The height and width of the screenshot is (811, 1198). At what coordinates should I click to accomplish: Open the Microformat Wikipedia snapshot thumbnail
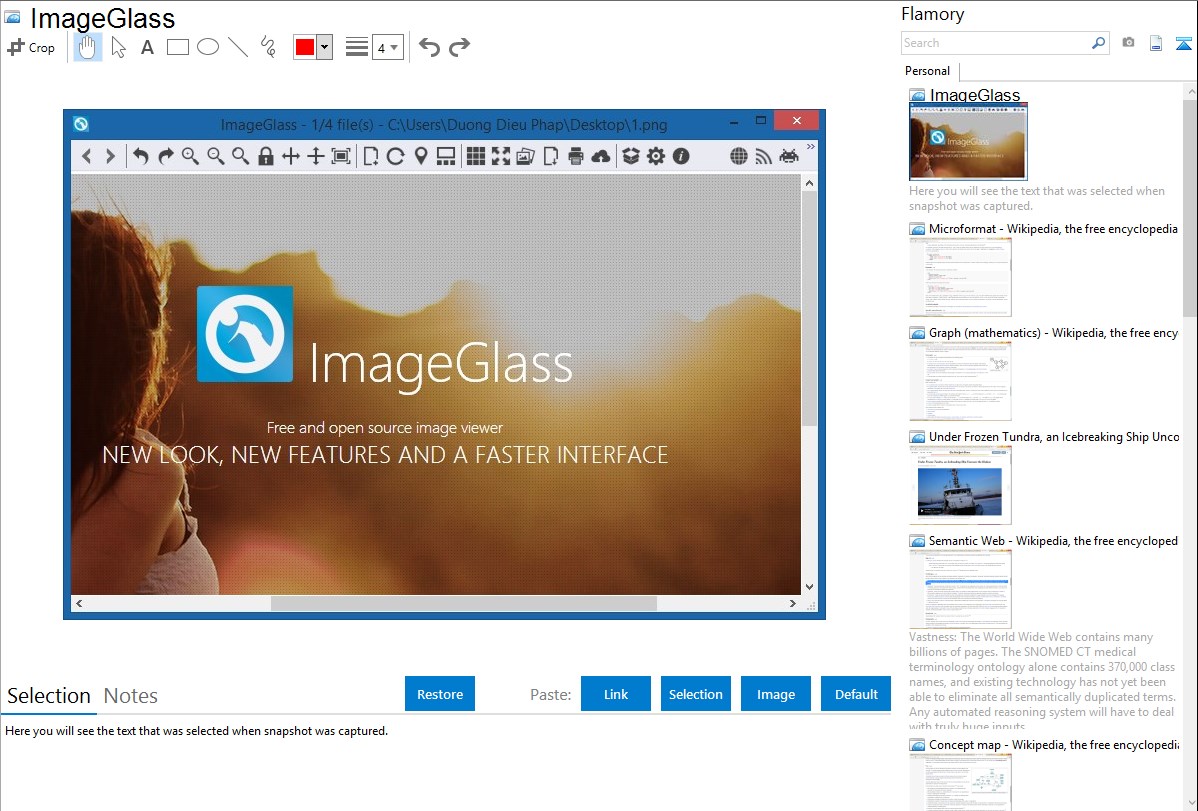(x=960, y=277)
